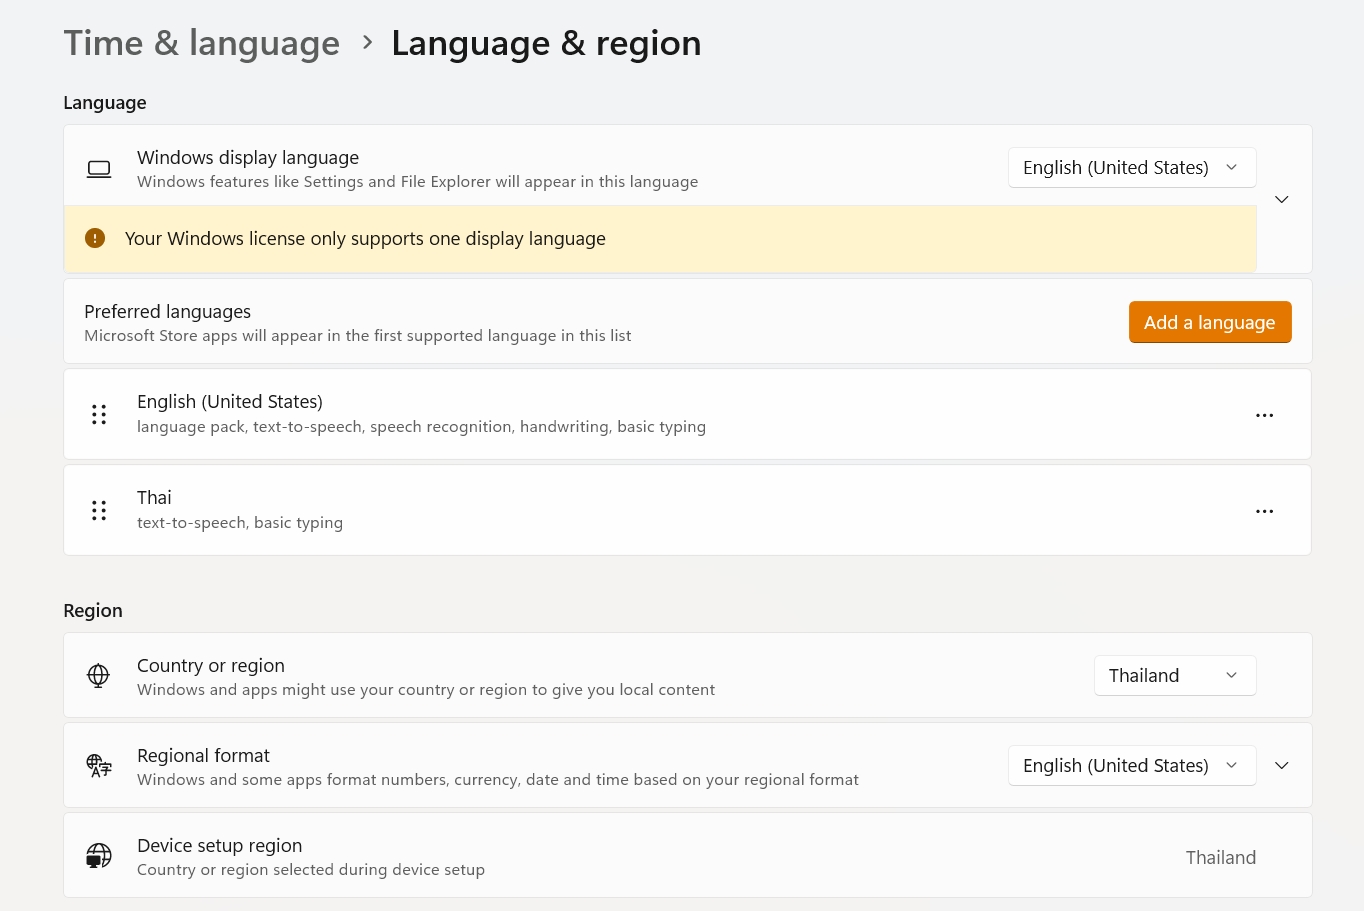Image resolution: width=1364 pixels, height=911 pixels.
Task: Click the Country or region label
Action: pyautogui.click(x=211, y=666)
